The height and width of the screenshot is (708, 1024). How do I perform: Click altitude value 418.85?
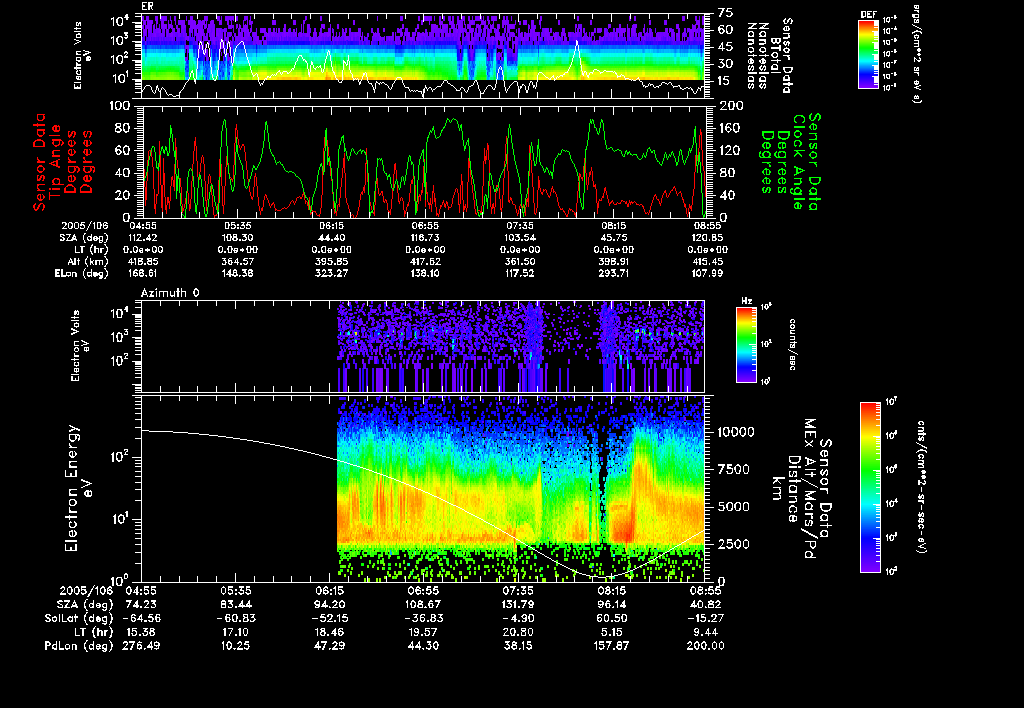(144, 261)
